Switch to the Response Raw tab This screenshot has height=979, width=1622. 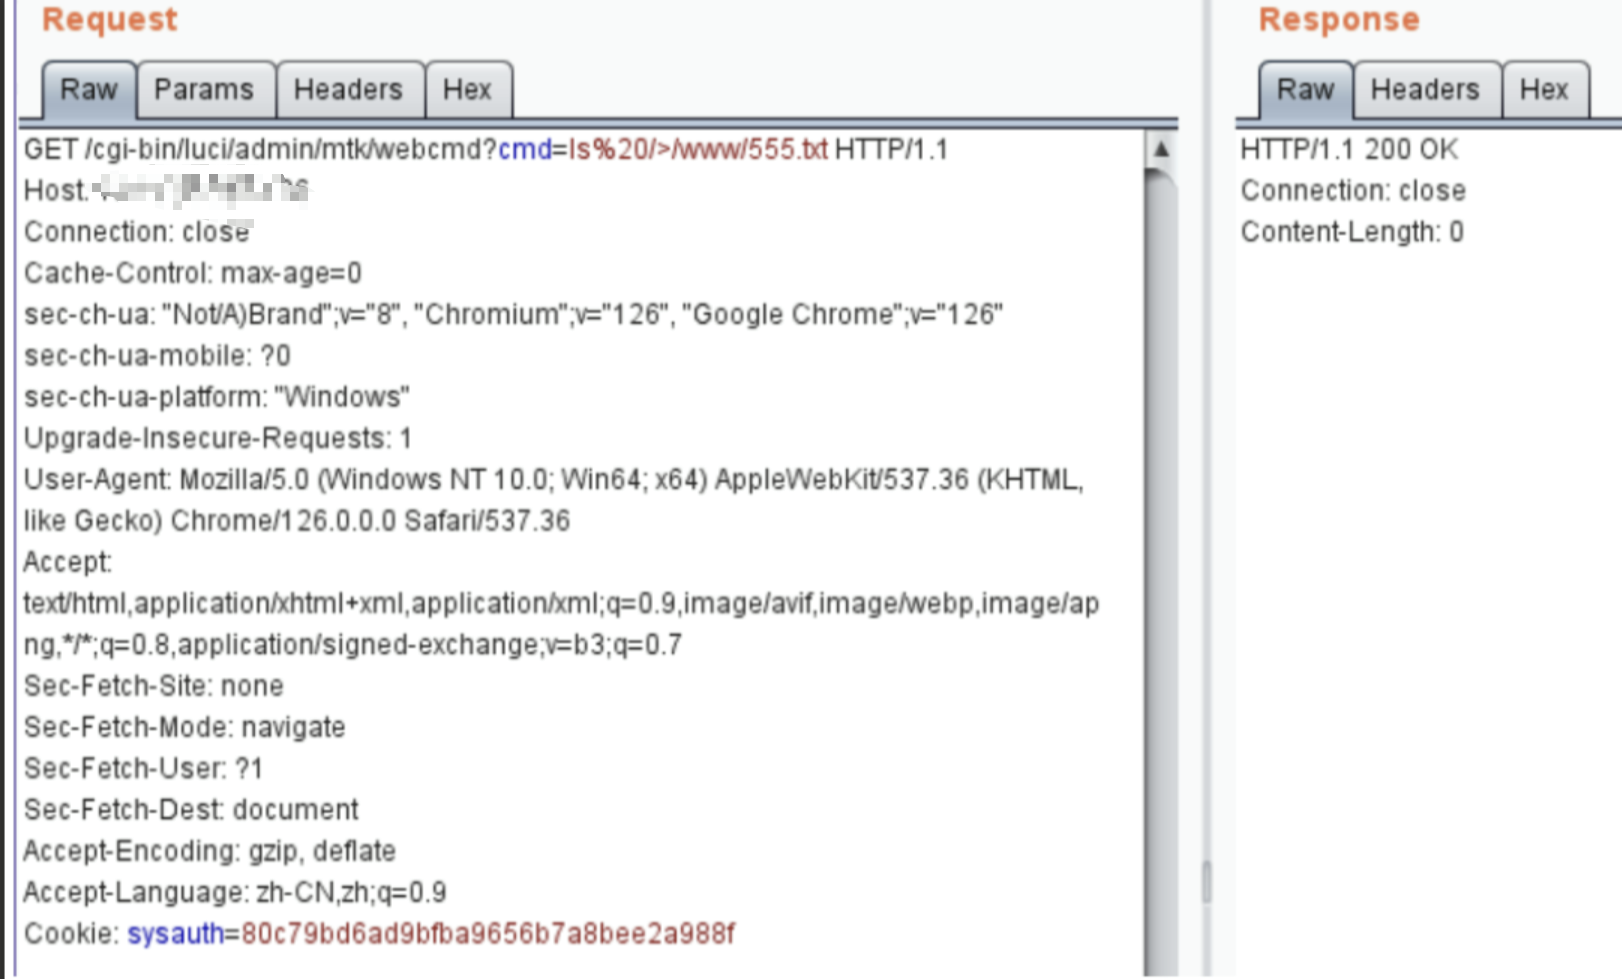pos(1305,90)
